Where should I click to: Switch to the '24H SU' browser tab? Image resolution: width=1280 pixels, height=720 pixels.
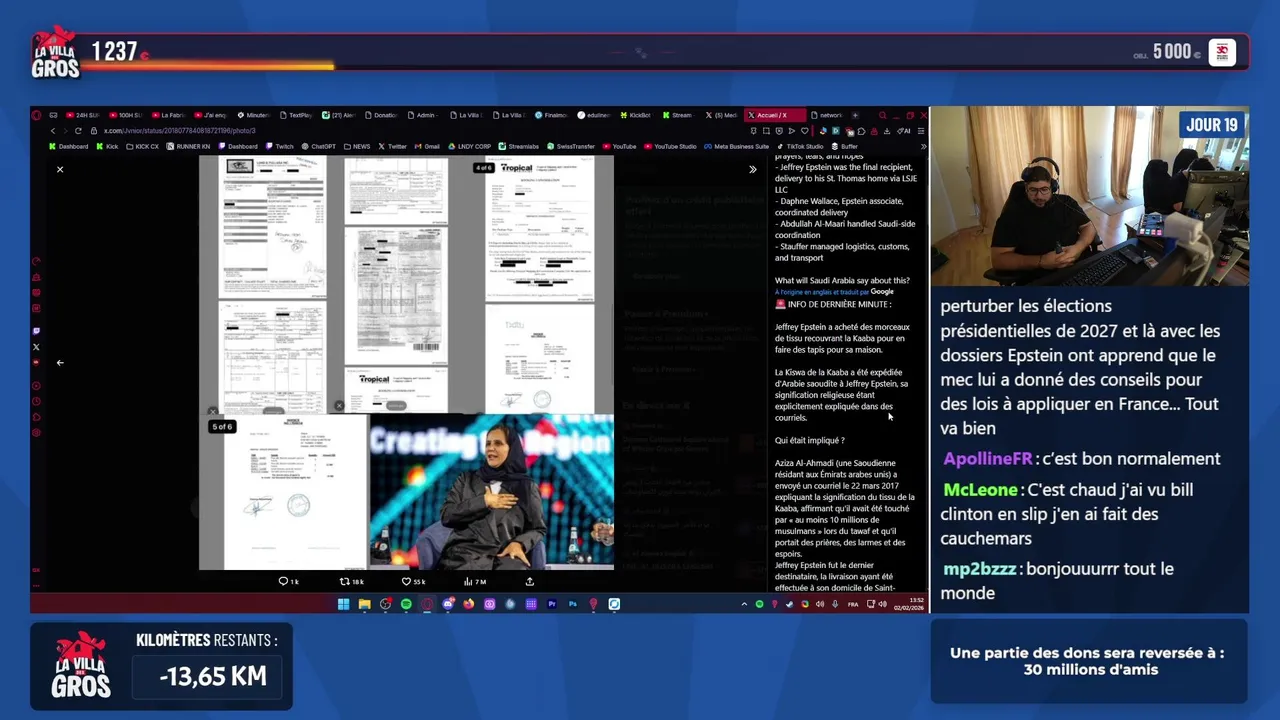[x=82, y=115]
